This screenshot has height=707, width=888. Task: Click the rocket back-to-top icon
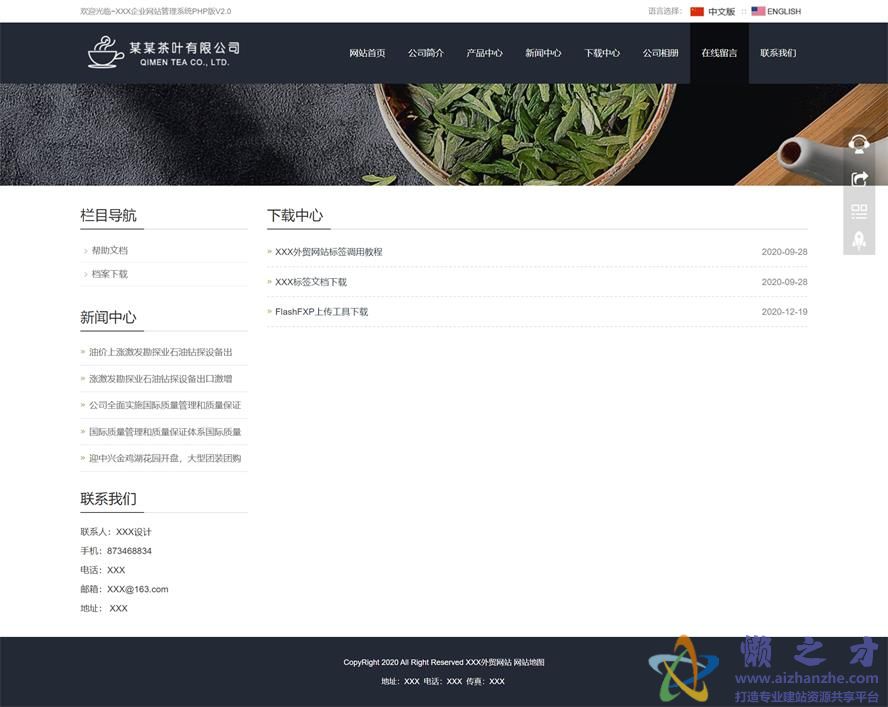(x=859, y=240)
